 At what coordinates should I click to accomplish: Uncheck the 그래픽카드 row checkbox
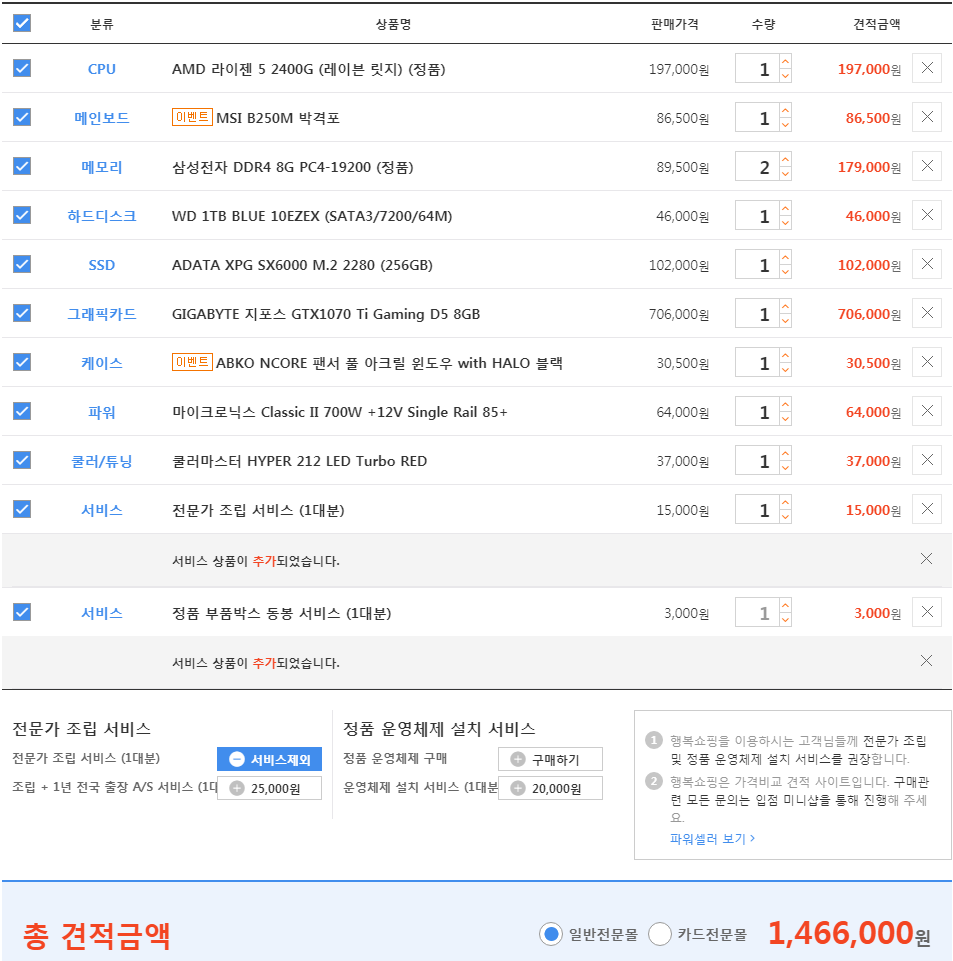pyautogui.click(x=22, y=313)
